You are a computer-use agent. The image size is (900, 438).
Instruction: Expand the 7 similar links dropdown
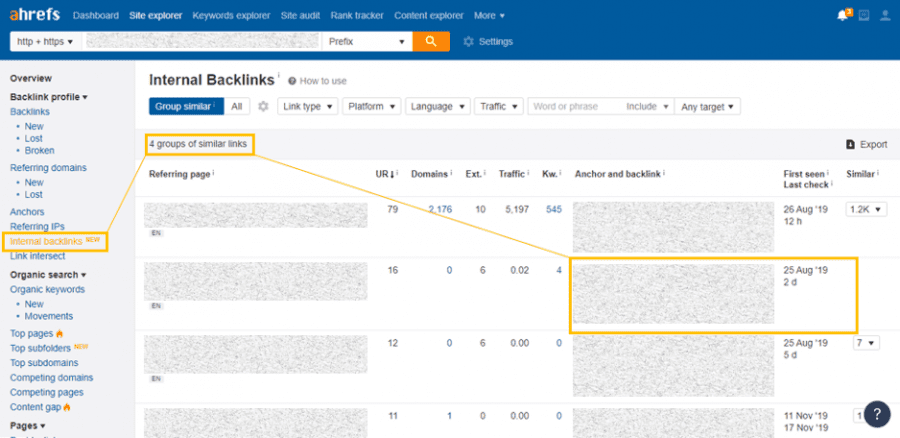(x=866, y=343)
